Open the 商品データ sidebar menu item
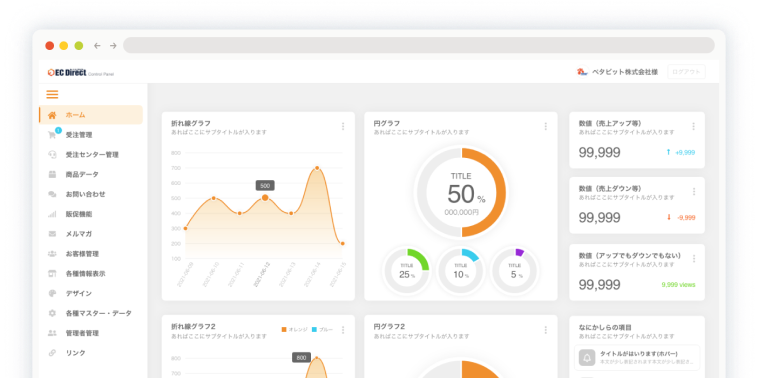The image size is (759, 378). (91, 174)
